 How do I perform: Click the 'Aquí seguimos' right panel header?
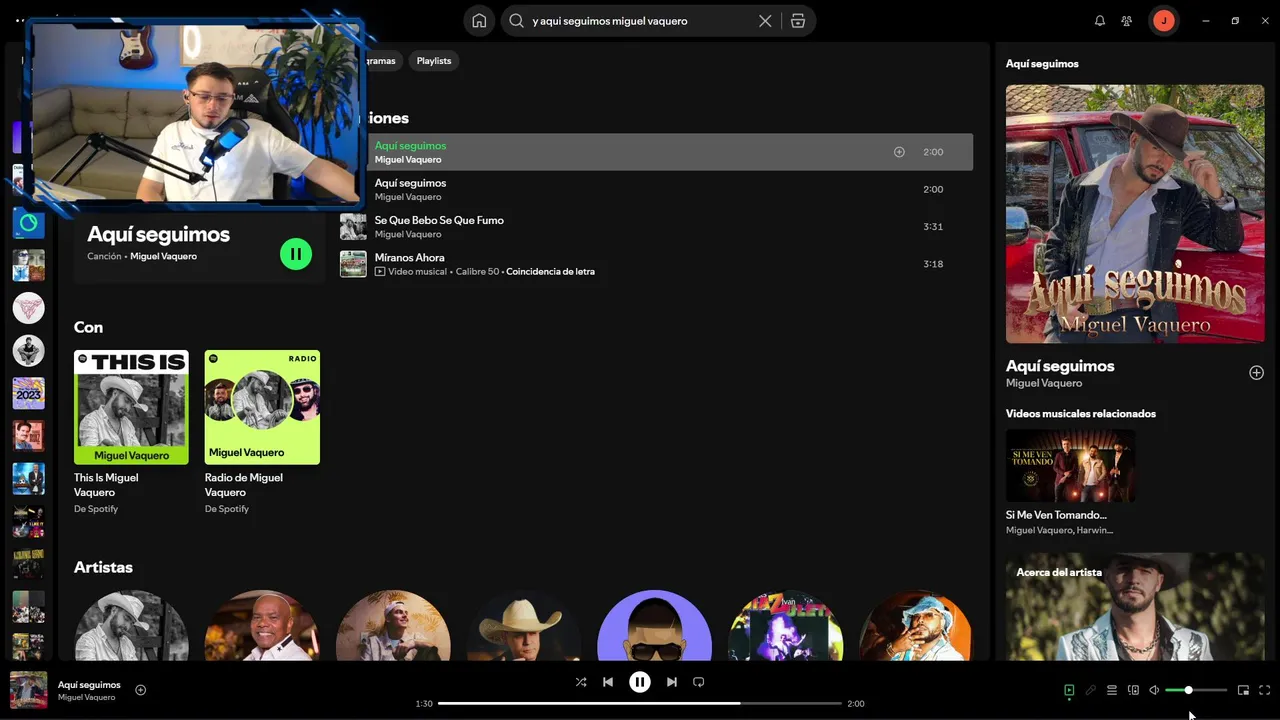pyautogui.click(x=1042, y=64)
